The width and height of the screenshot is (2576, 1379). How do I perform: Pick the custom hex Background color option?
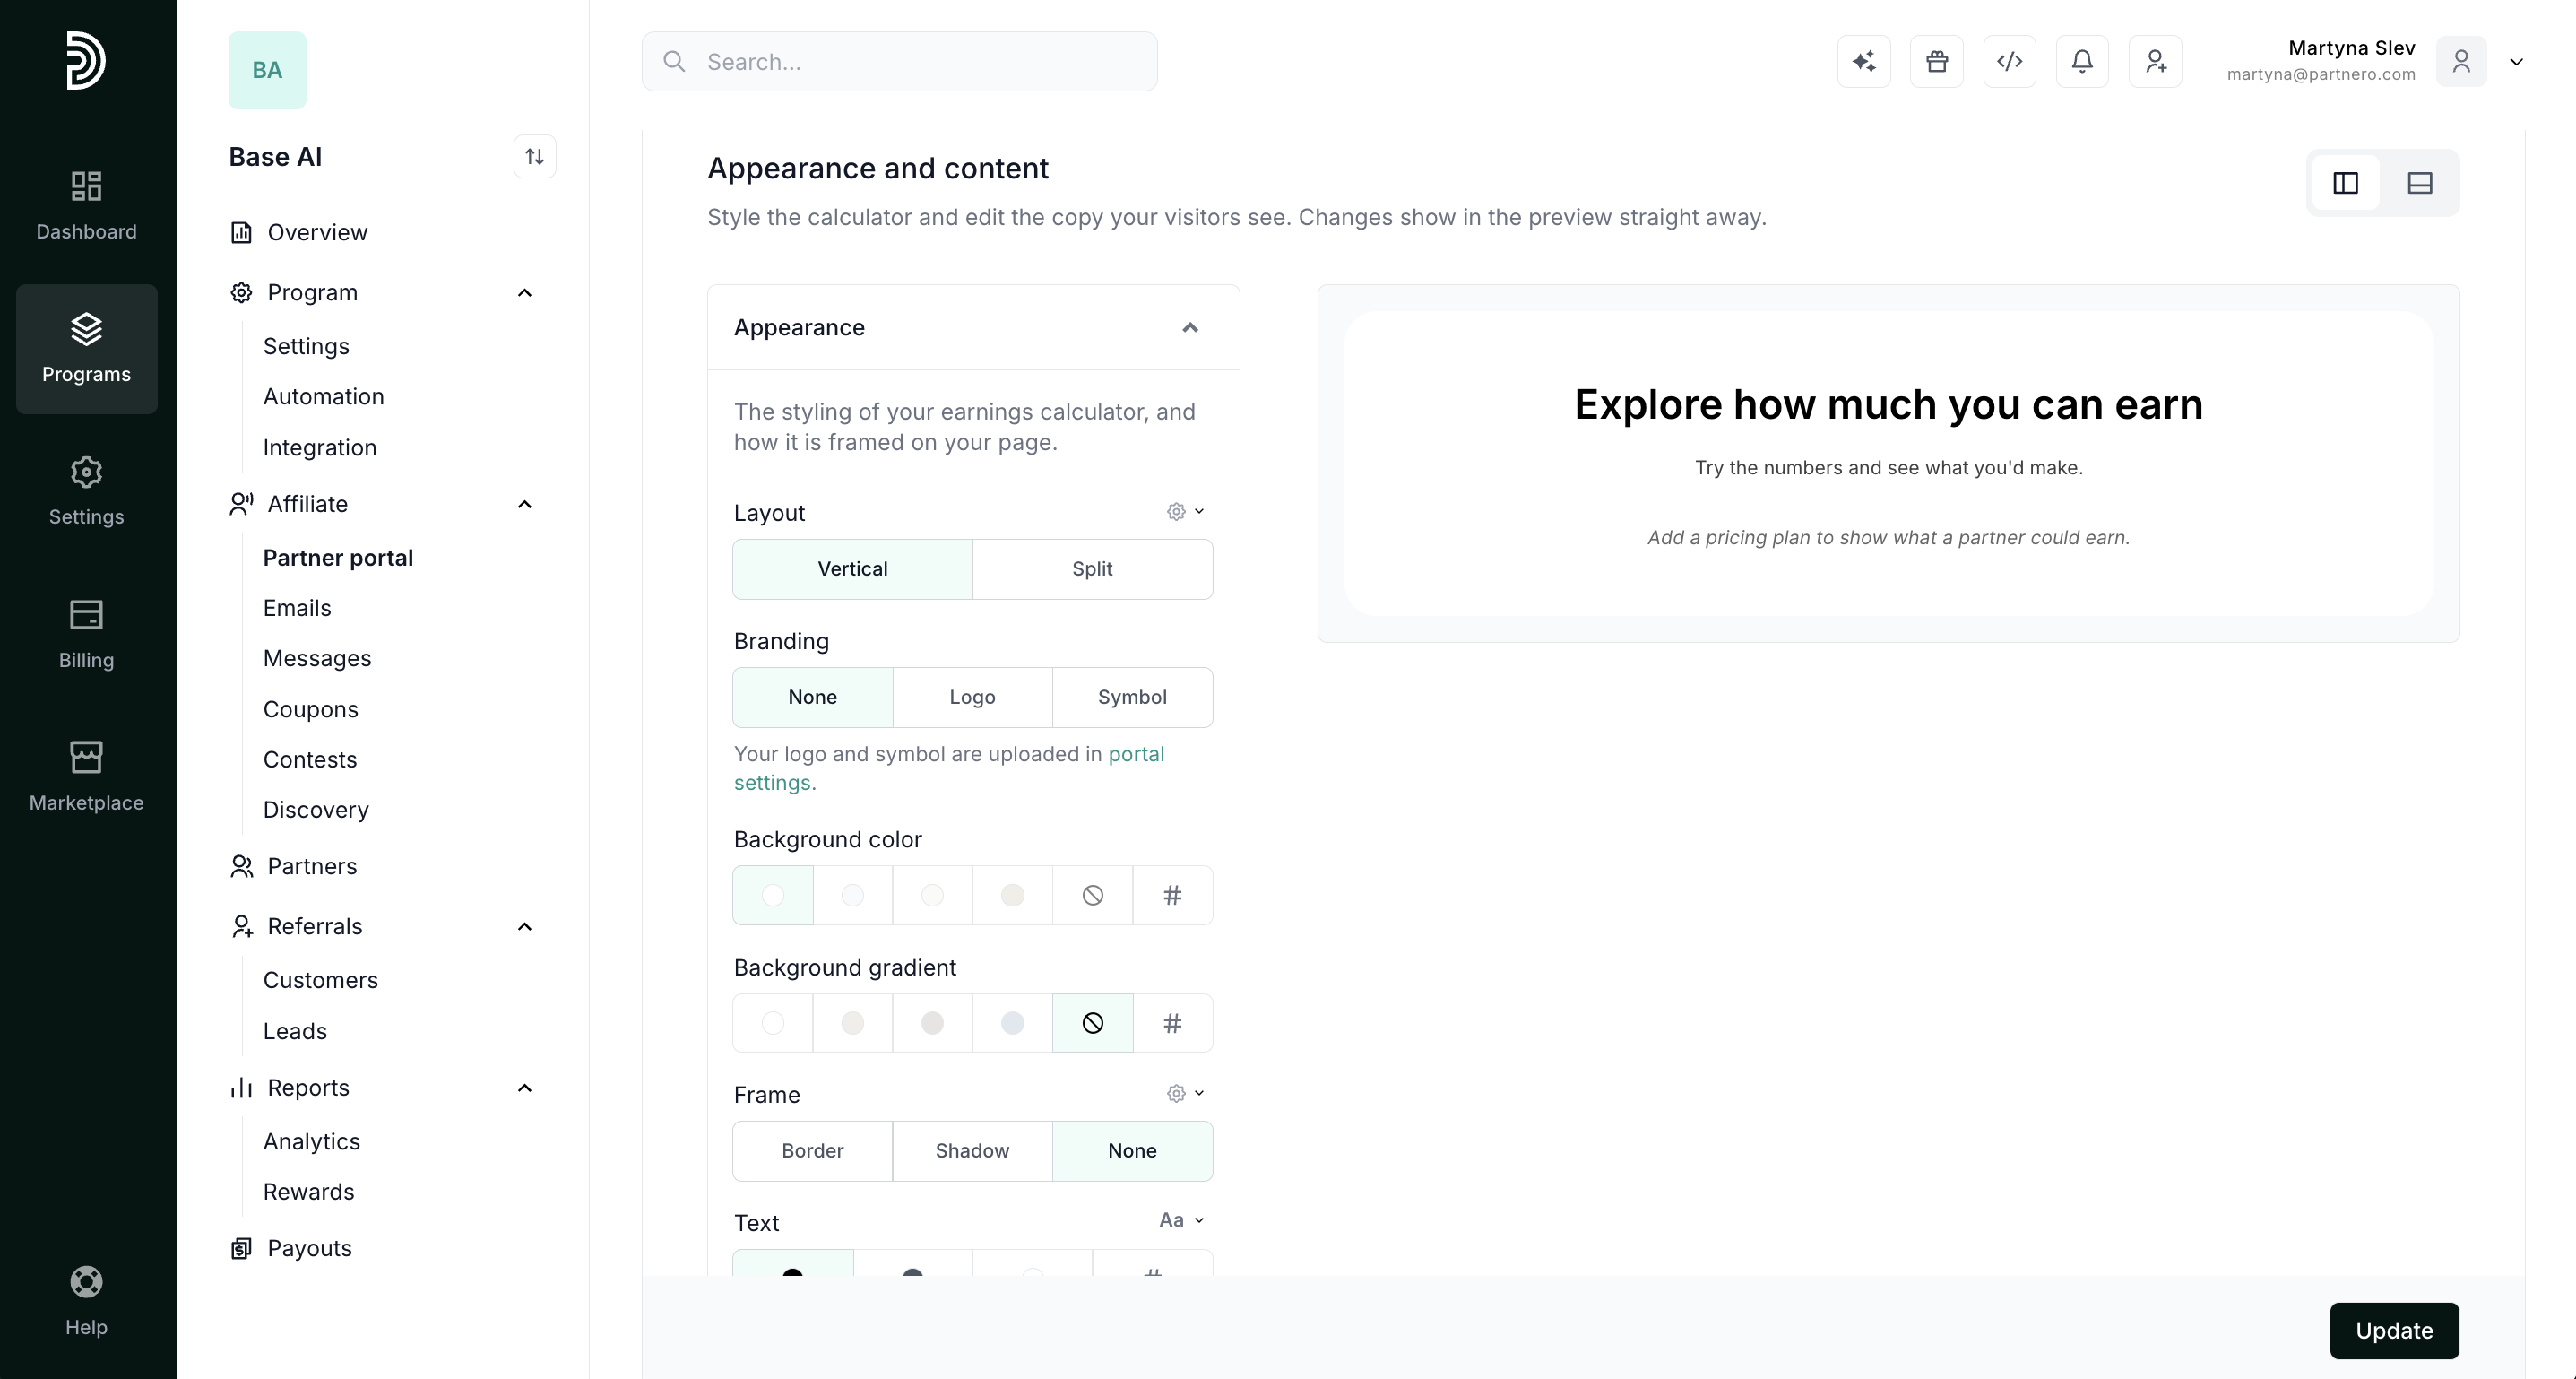tap(1172, 895)
